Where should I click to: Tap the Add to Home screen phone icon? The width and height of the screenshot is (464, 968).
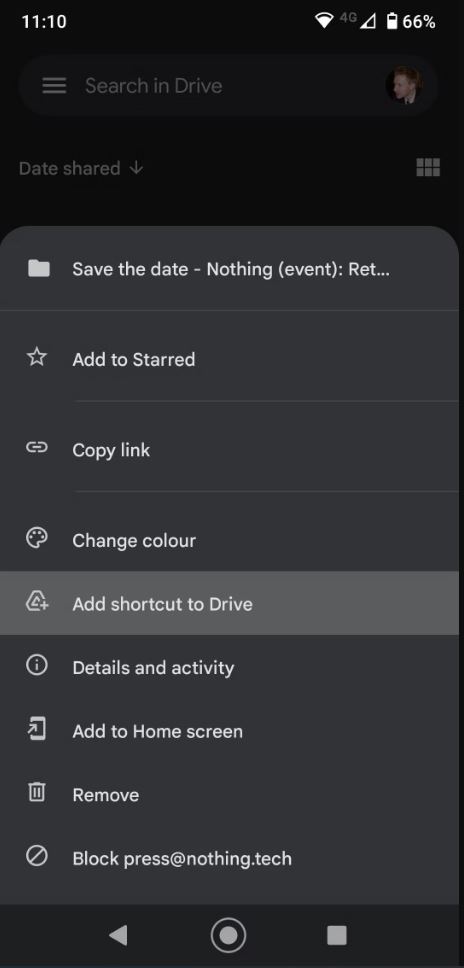click(x=37, y=730)
